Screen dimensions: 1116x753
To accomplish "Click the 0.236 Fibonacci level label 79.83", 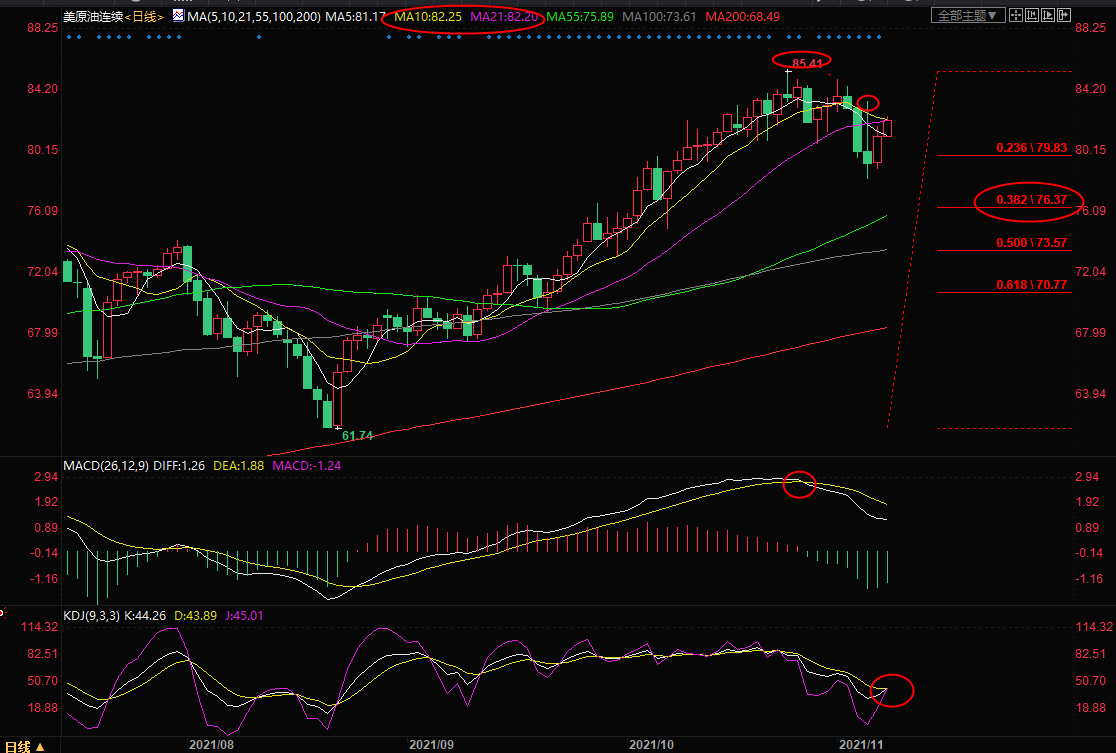I will [x=1031, y=147].
